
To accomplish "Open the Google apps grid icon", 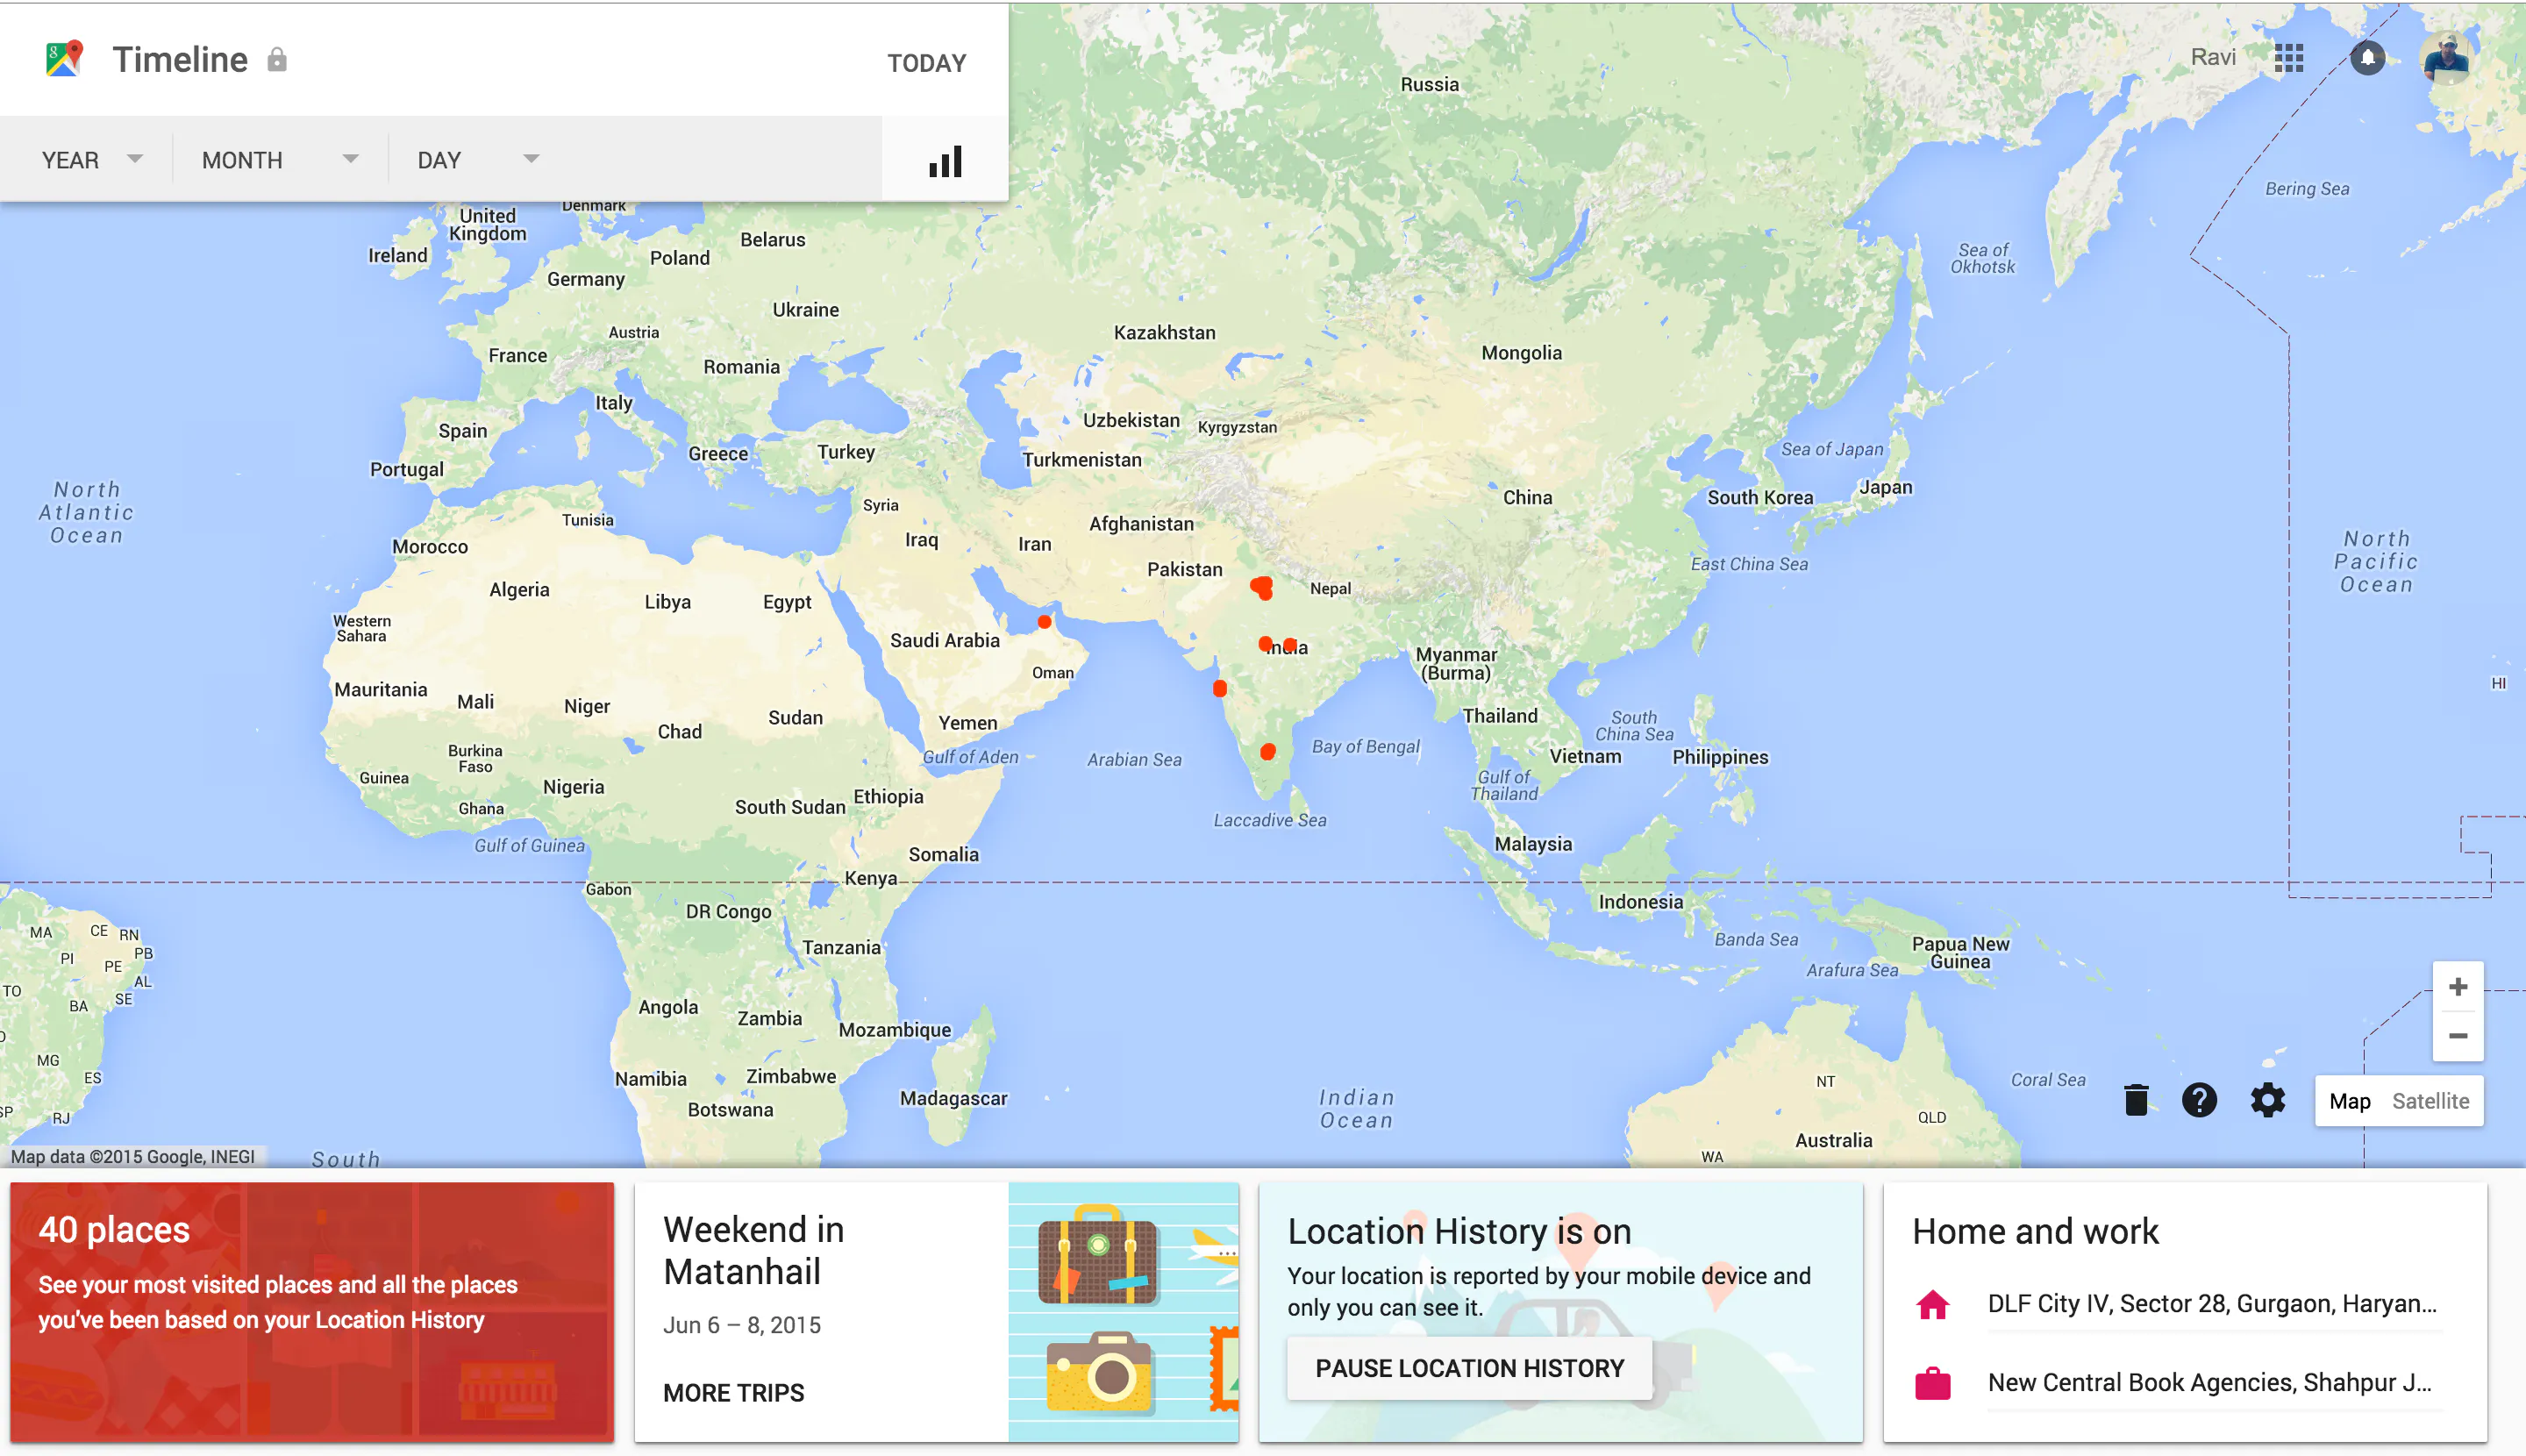I will (x=2289, y=58).
